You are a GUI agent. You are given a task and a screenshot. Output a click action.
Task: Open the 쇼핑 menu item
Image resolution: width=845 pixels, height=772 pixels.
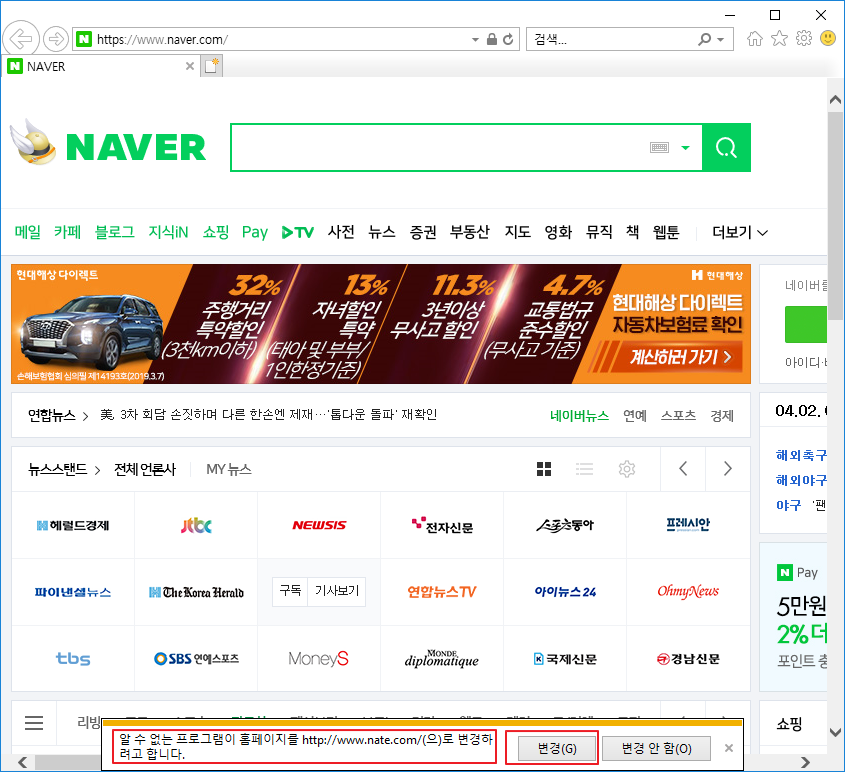tap(216, 232)
